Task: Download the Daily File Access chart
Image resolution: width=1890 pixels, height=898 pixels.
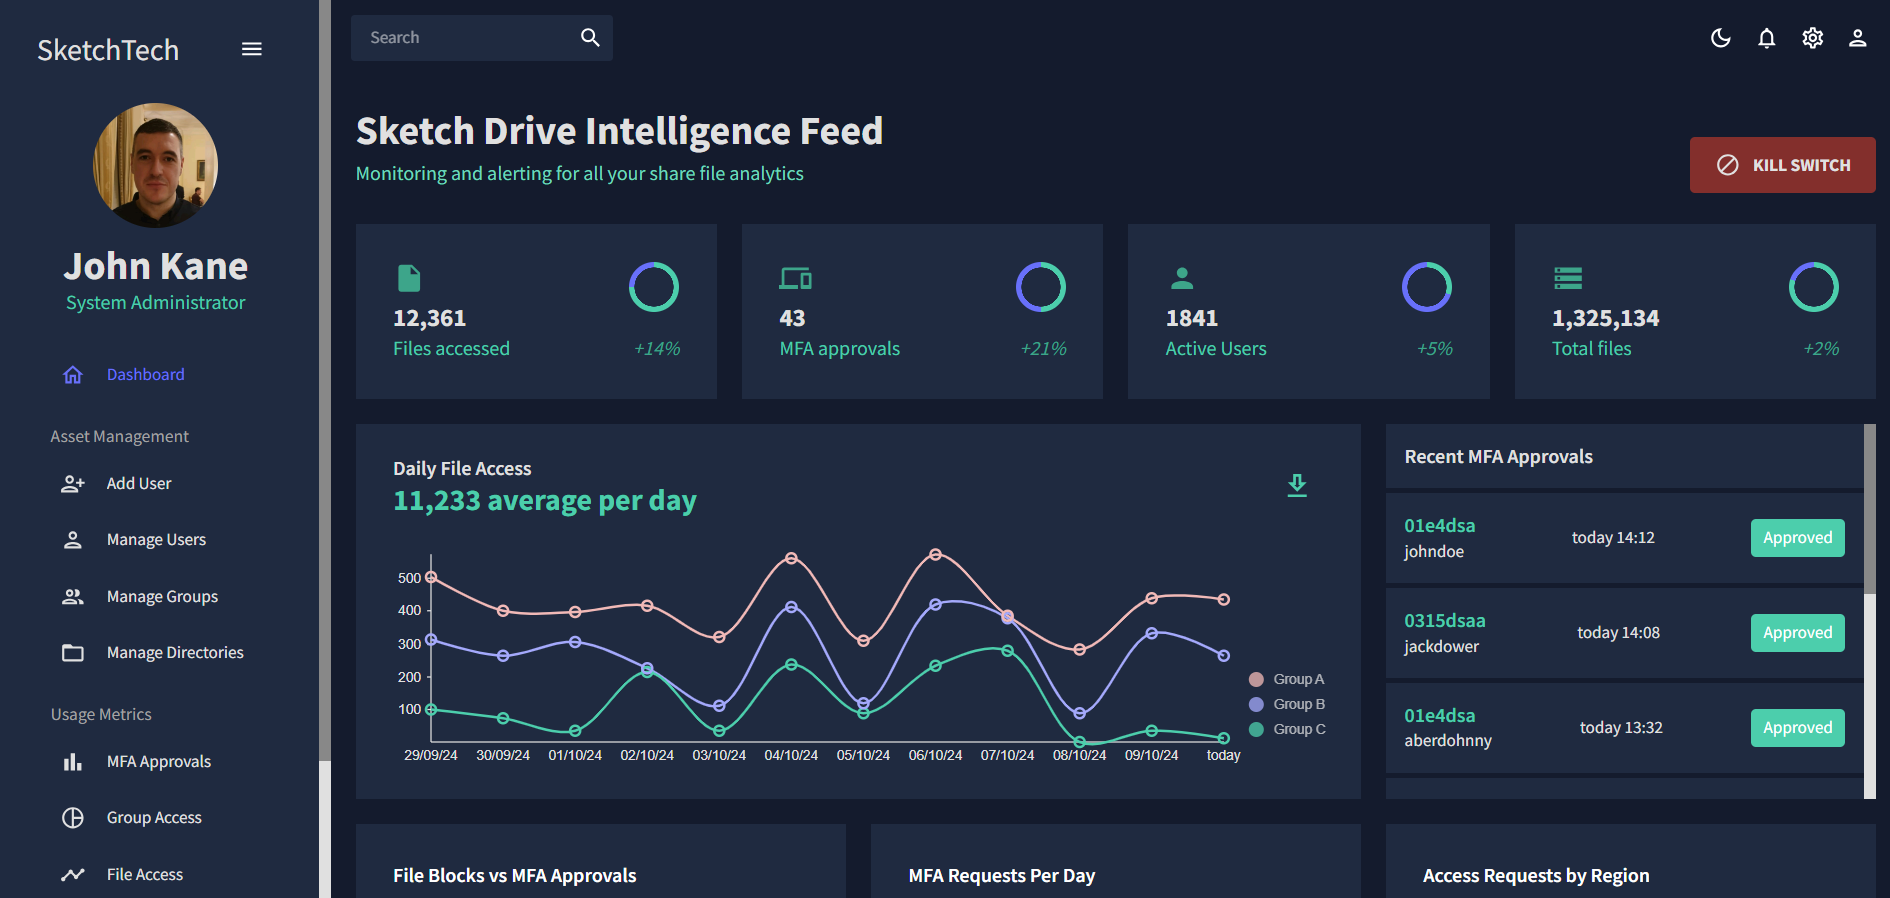Action: pyautogui.click(x=1297, y=486)
